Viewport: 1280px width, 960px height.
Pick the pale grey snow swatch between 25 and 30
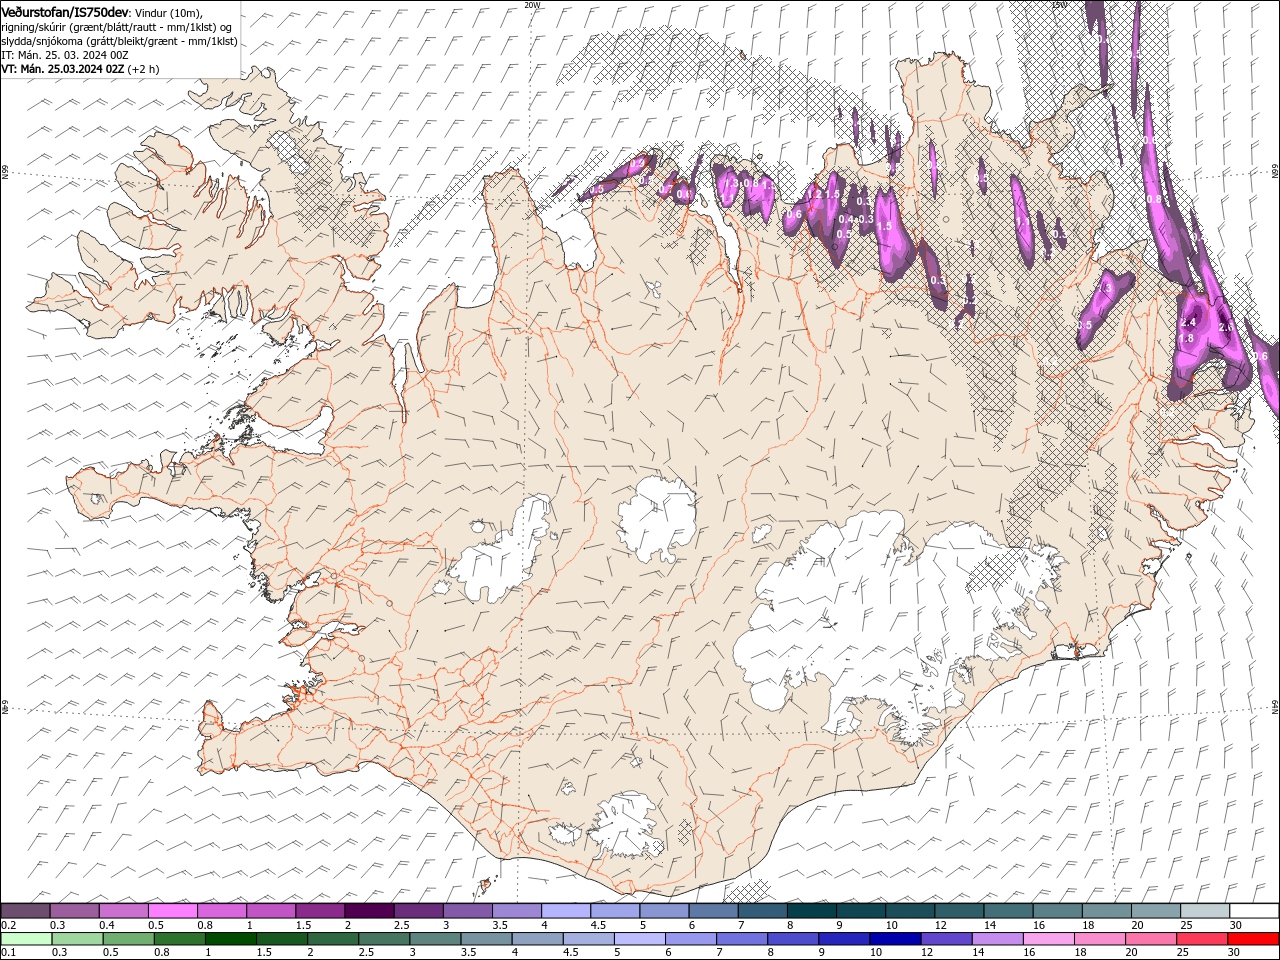pyautogui.click(x=1204, y=910)
